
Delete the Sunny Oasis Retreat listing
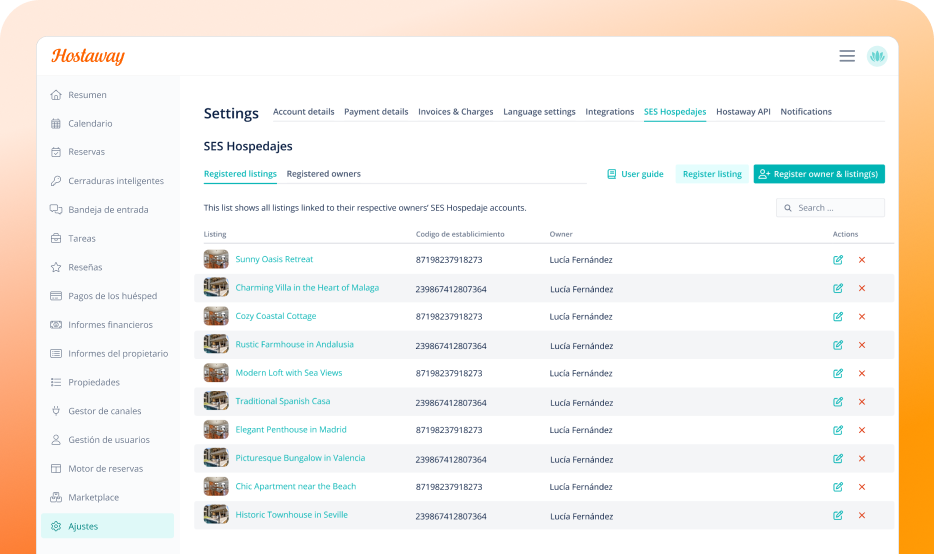tap(862, 260)
